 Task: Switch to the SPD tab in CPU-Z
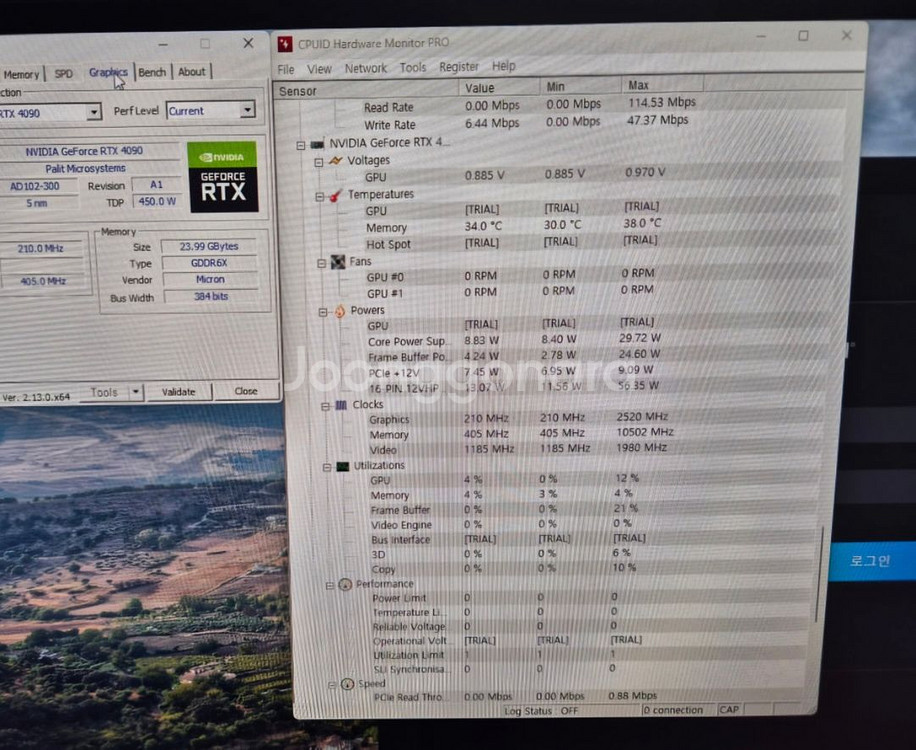(x=64, y=74)
